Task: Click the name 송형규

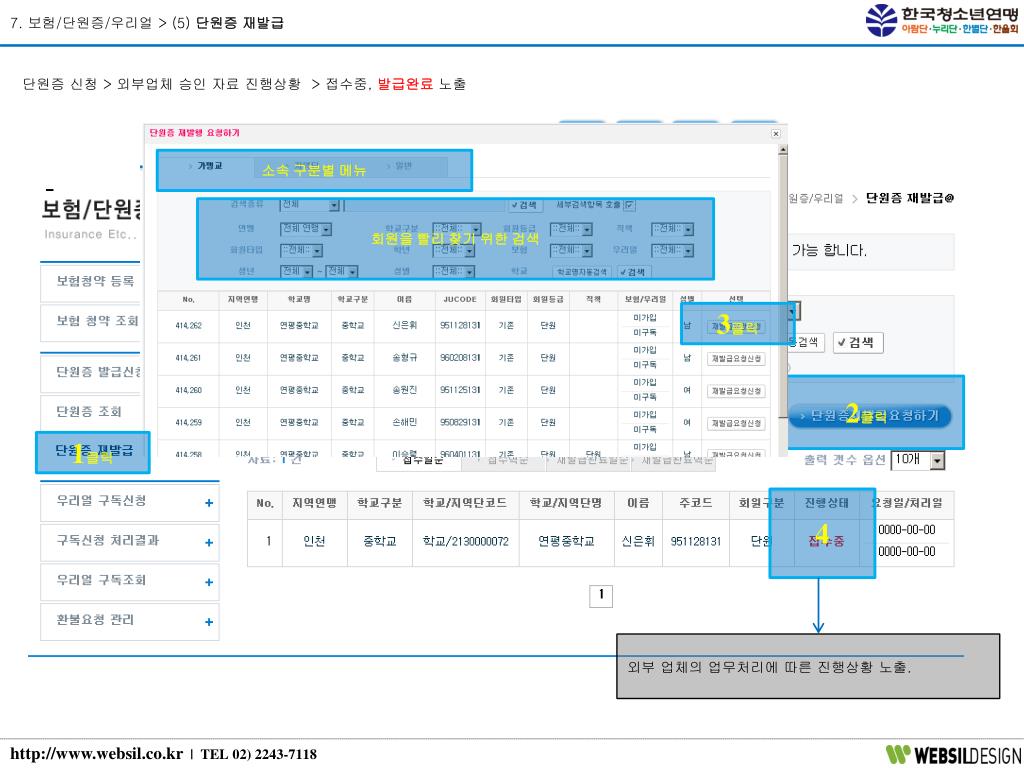Action: coord(404,358)
